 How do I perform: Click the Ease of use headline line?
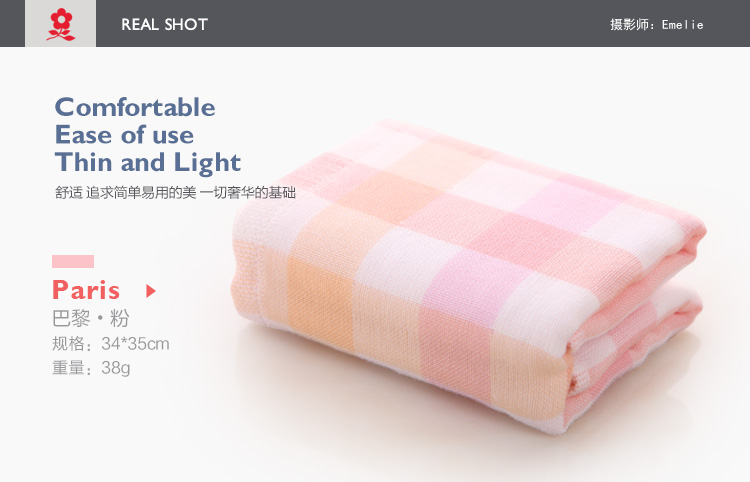(124, 135)
